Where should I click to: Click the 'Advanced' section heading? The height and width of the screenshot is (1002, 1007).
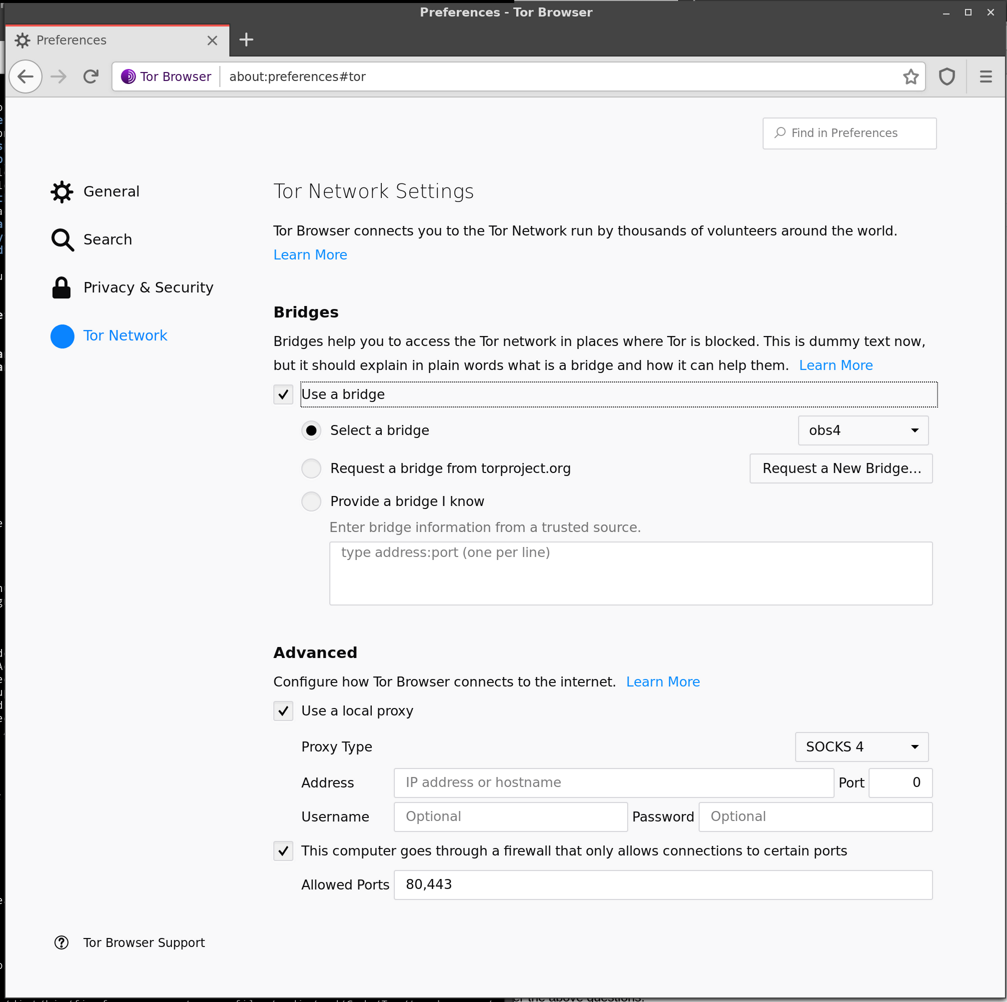[x=315, y=653]
